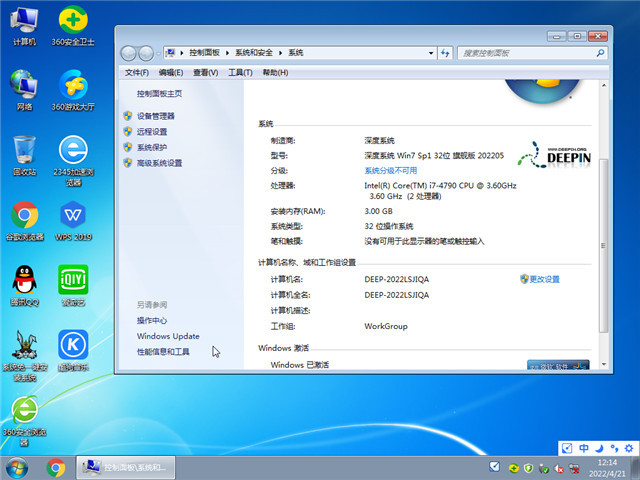Screen dimensions: 640x480
Task: Select the 系统免一键安装系统 desktop icon
Action: click(x=24, y=356)
